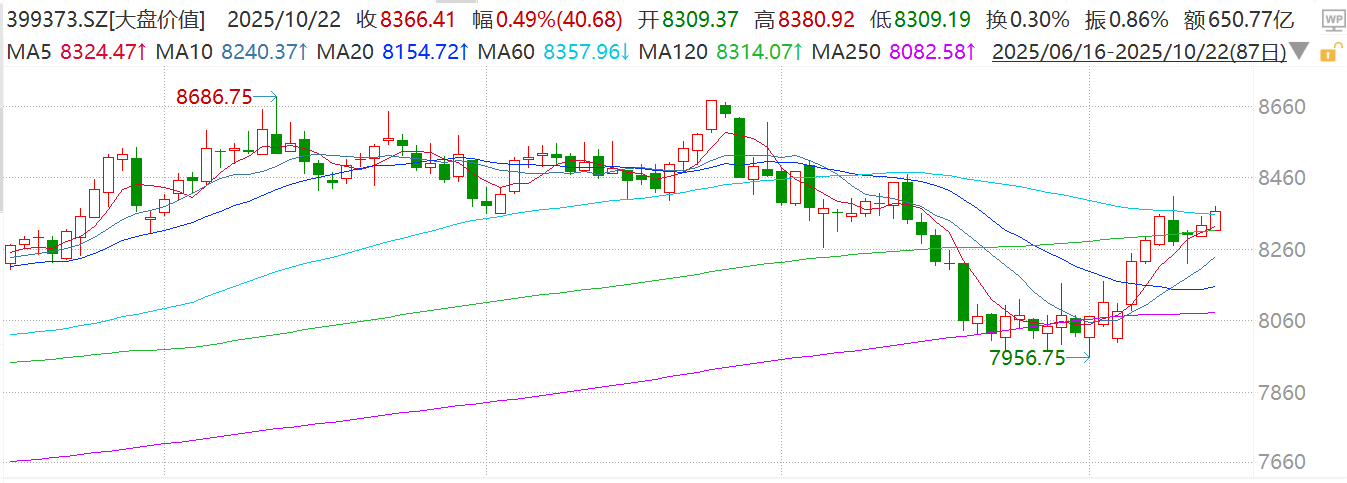
Task: Click the 2025/10/22 date in header
Action: coord(282,20)
